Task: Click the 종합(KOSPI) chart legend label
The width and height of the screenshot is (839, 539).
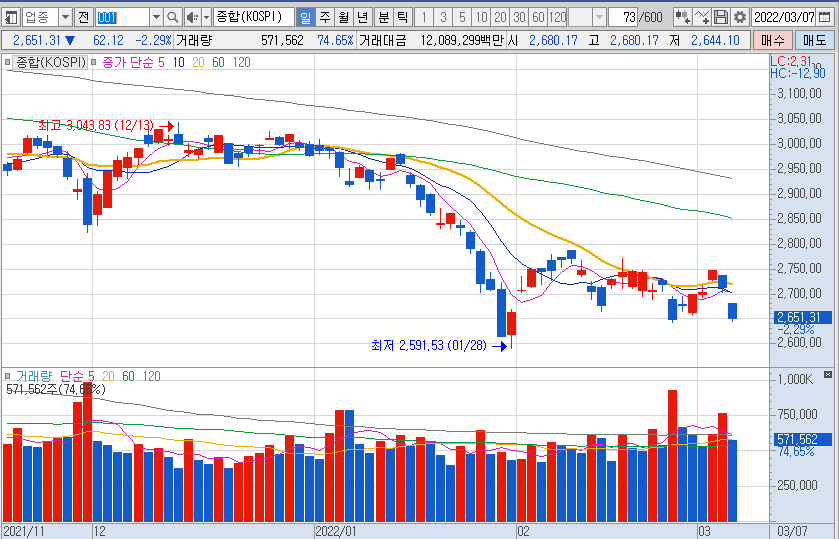Action: [50, 62]
